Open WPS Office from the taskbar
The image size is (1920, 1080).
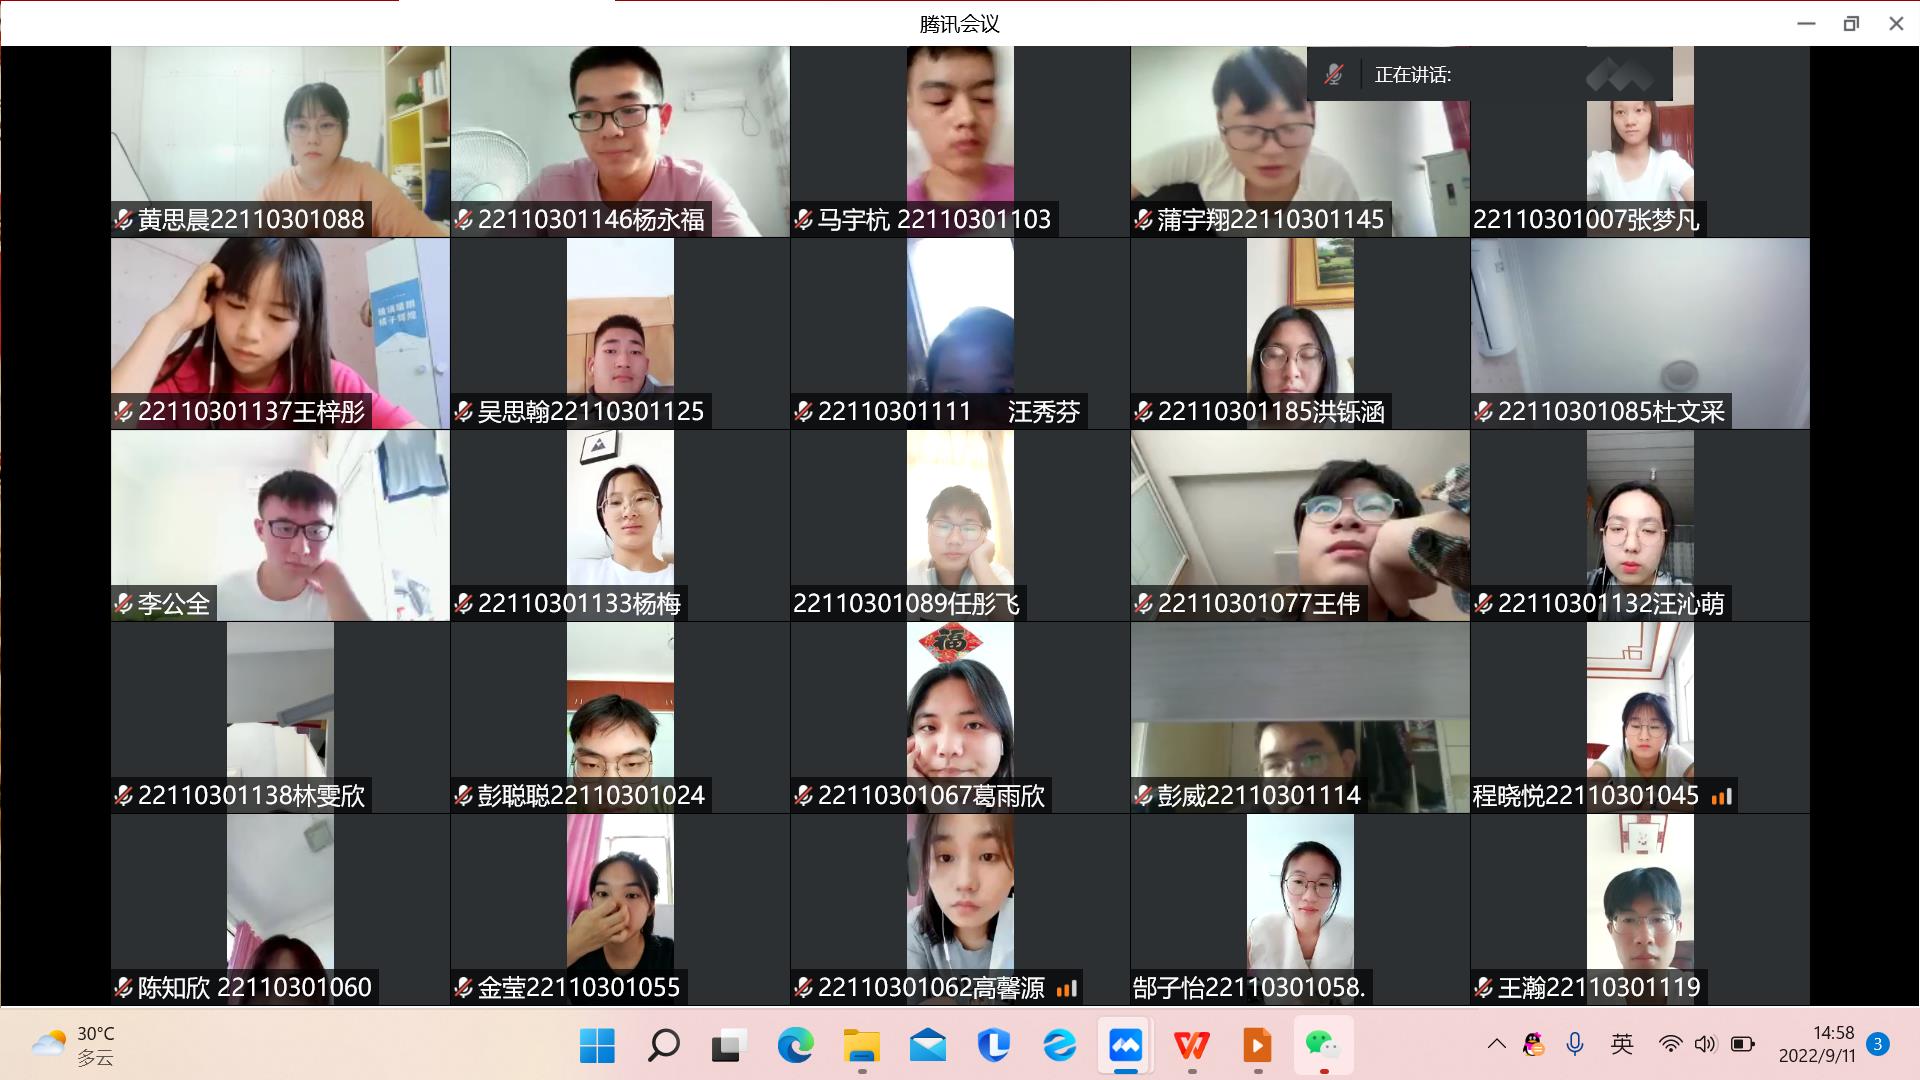coord(1191,1046)
